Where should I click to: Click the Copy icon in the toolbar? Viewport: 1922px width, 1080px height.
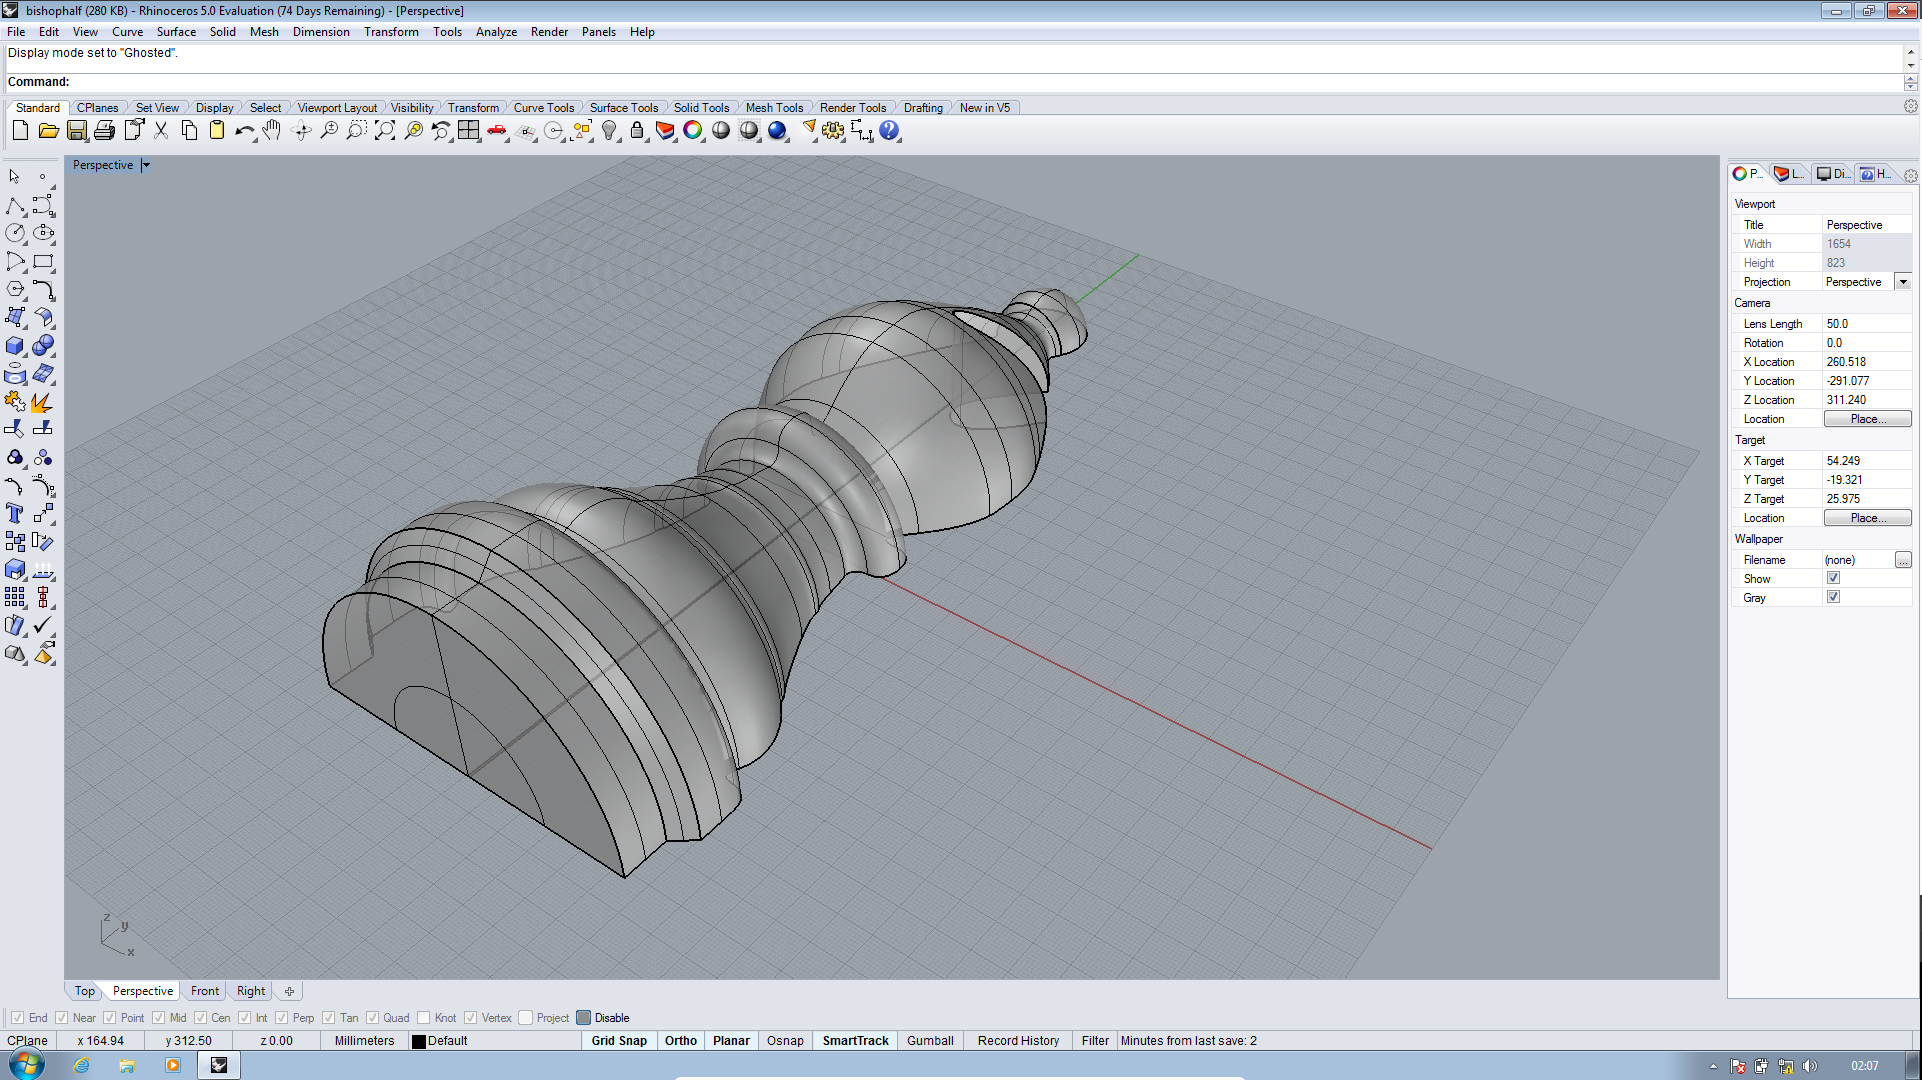[x=189, y=131]
